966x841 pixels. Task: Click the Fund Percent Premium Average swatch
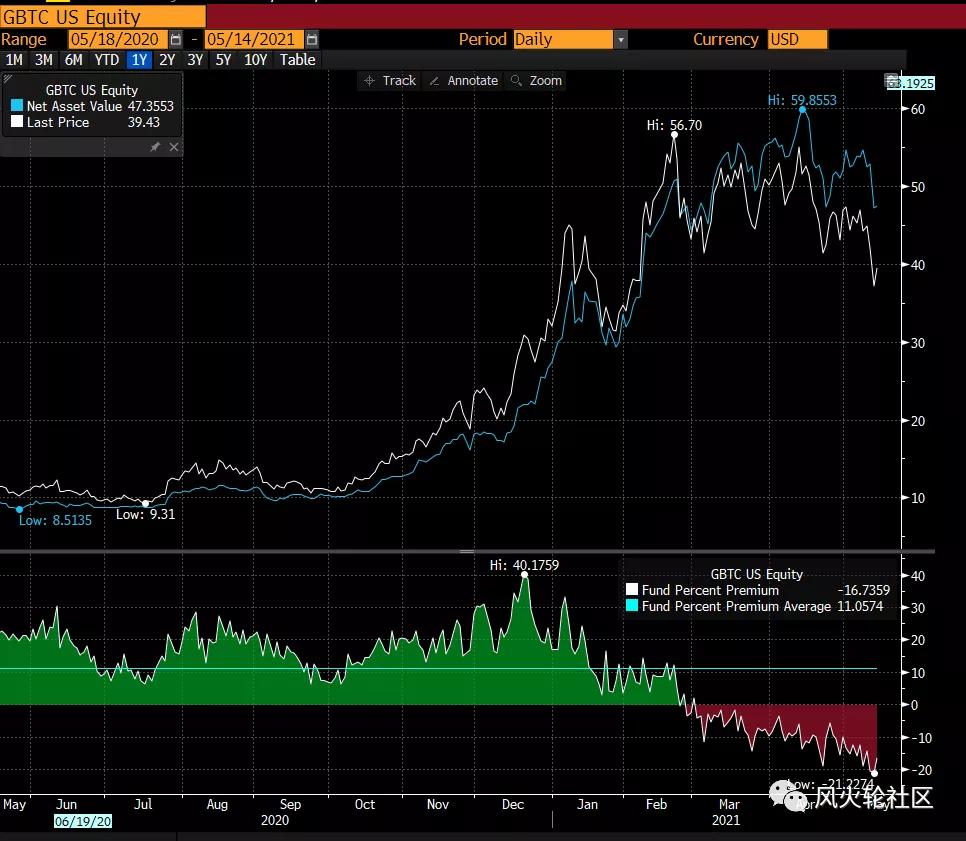pos(631,606)
